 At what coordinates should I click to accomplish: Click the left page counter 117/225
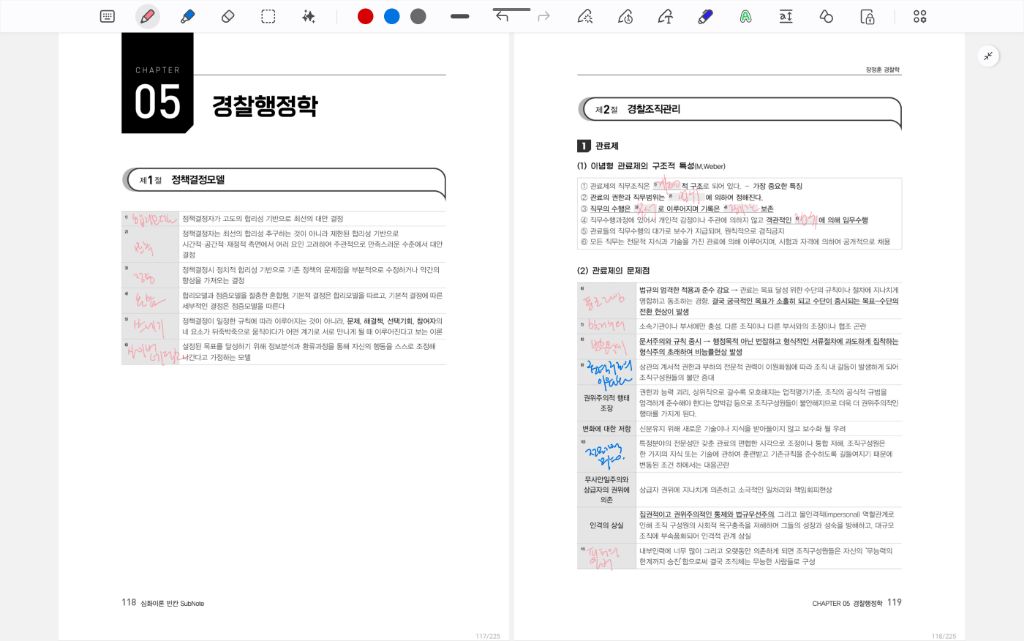[x=487, y=636]
